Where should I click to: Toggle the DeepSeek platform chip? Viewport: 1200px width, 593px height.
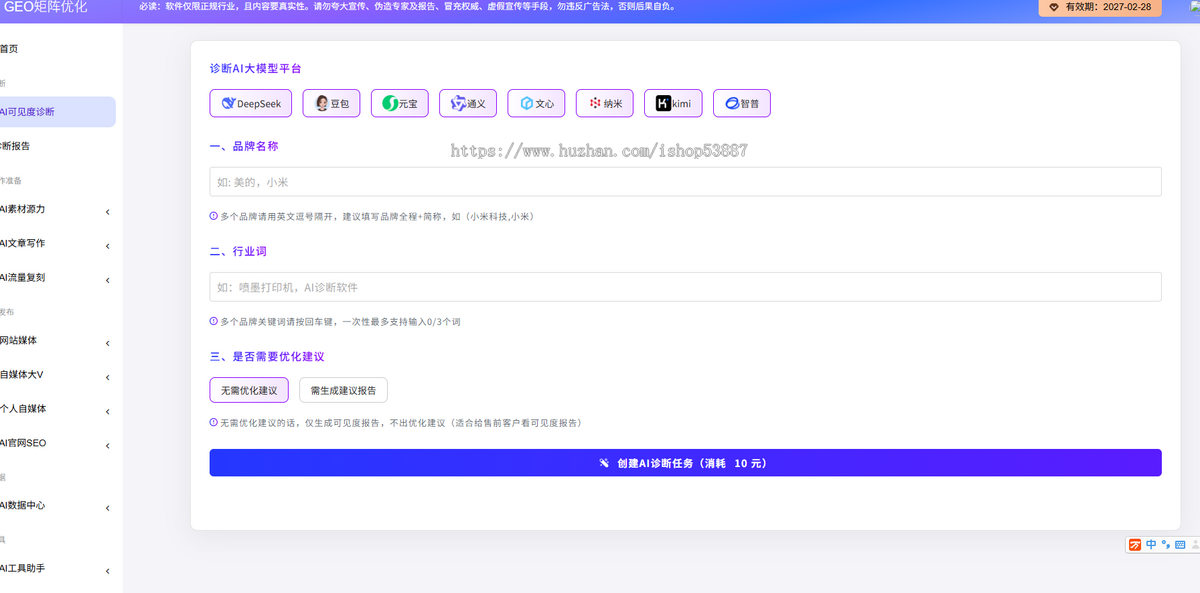251,103
